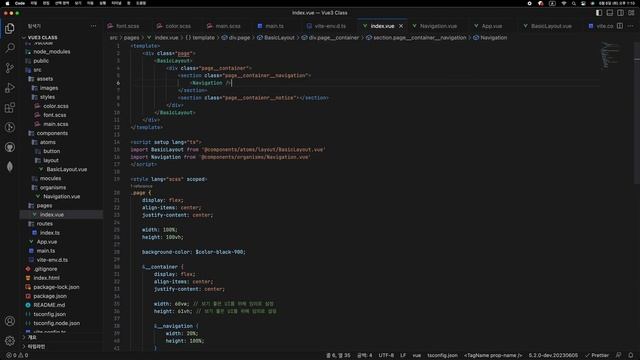
Task: Click the 5.2.0-dev TypeScript version status item
Action: point(553,355)
